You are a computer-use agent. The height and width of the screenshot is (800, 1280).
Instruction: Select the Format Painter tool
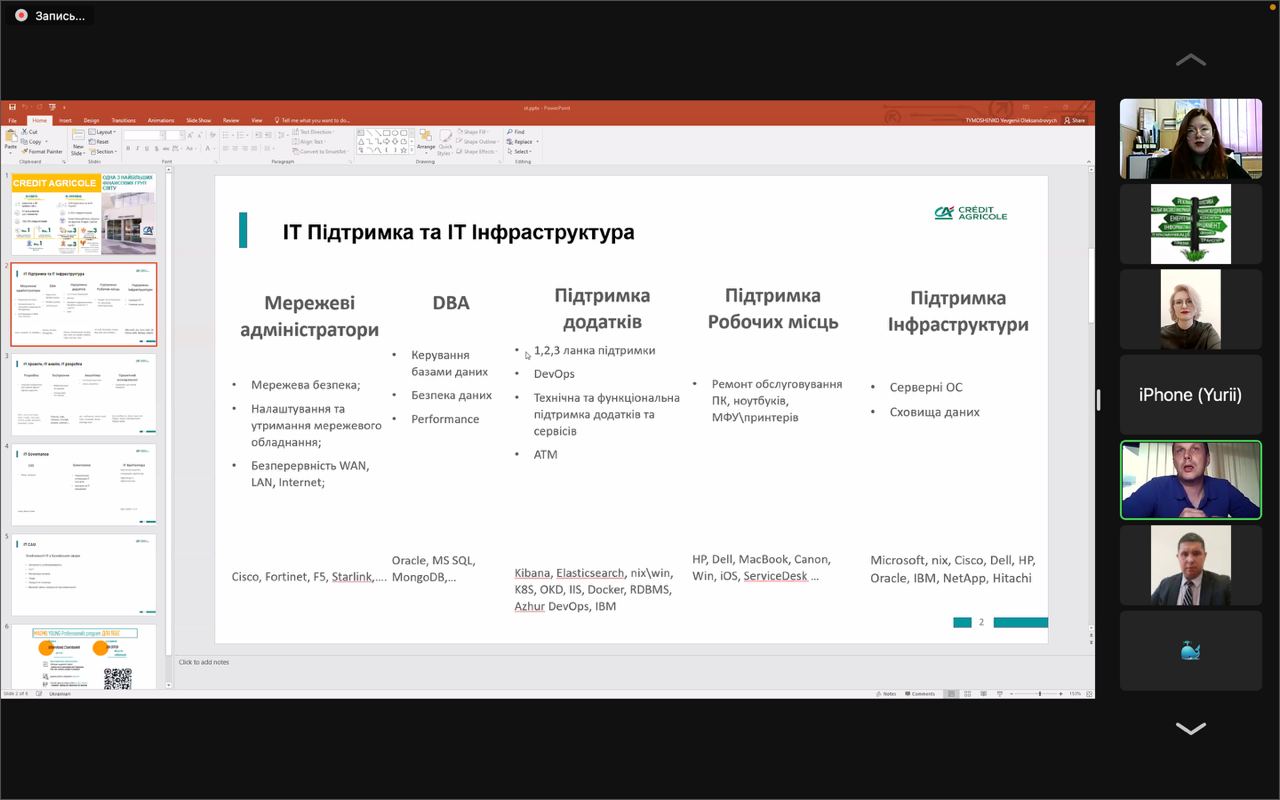tap(42, 152)
